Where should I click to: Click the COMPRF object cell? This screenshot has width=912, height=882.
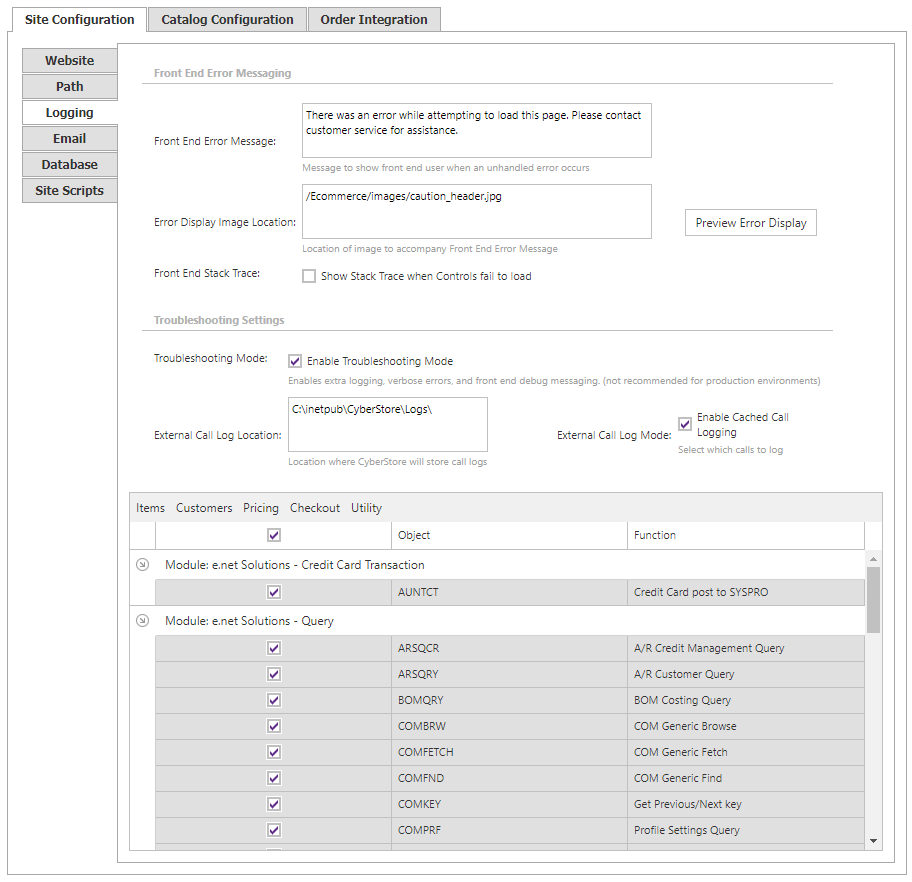(x=509, y=830)
